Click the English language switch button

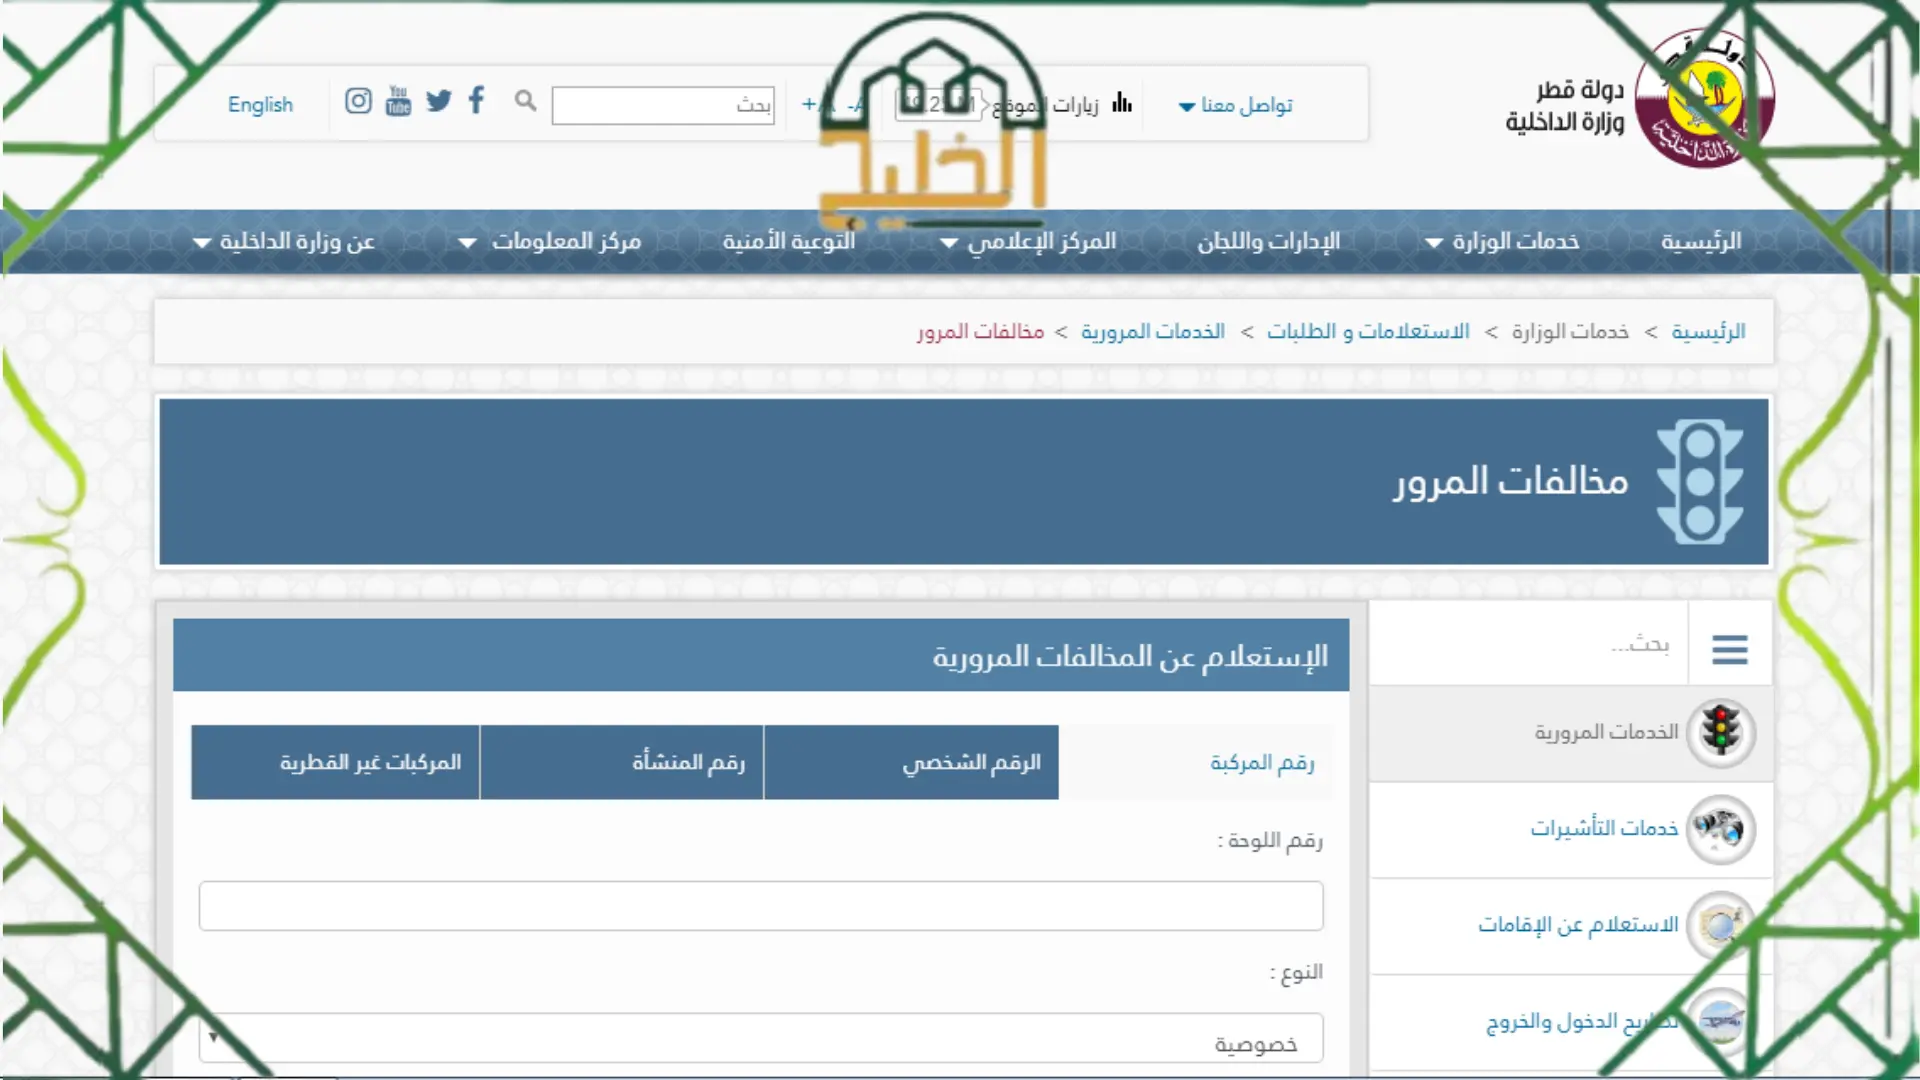(260, 104)
